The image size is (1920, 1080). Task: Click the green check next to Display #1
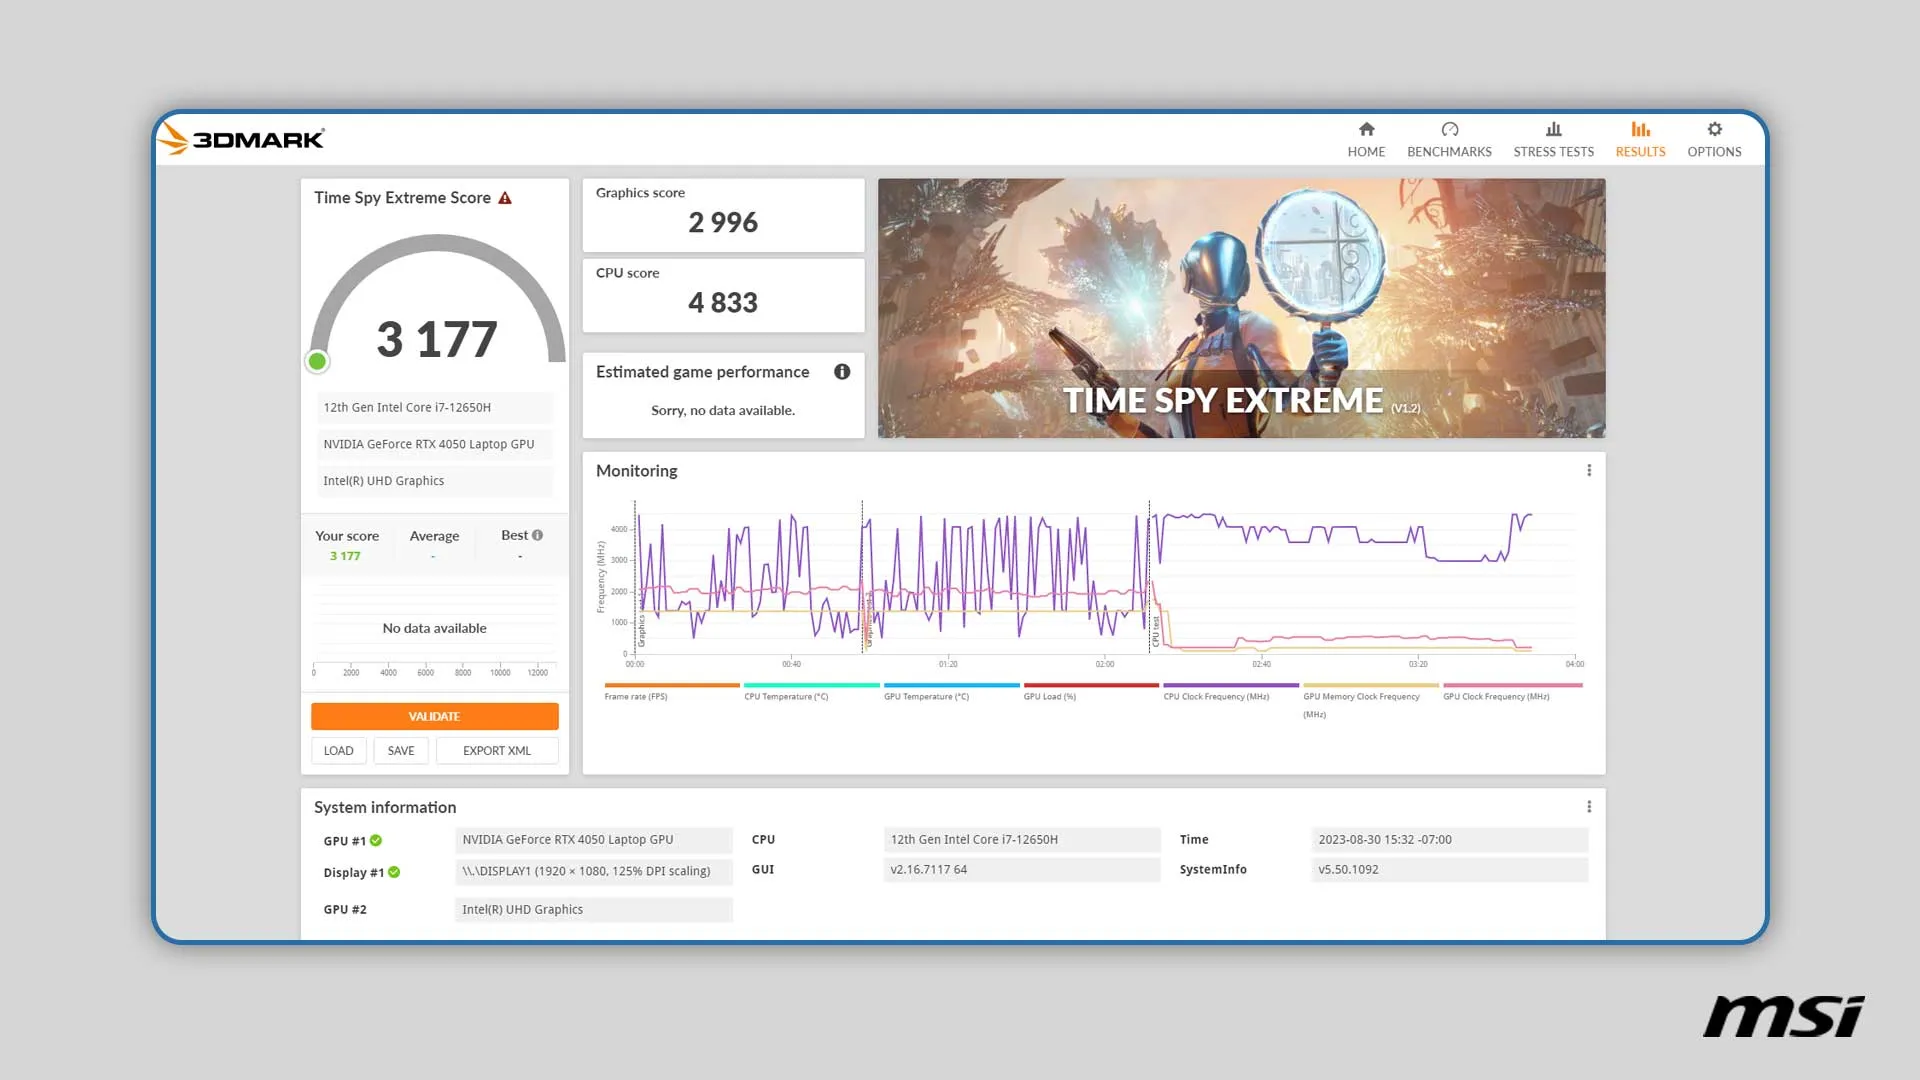394,872
